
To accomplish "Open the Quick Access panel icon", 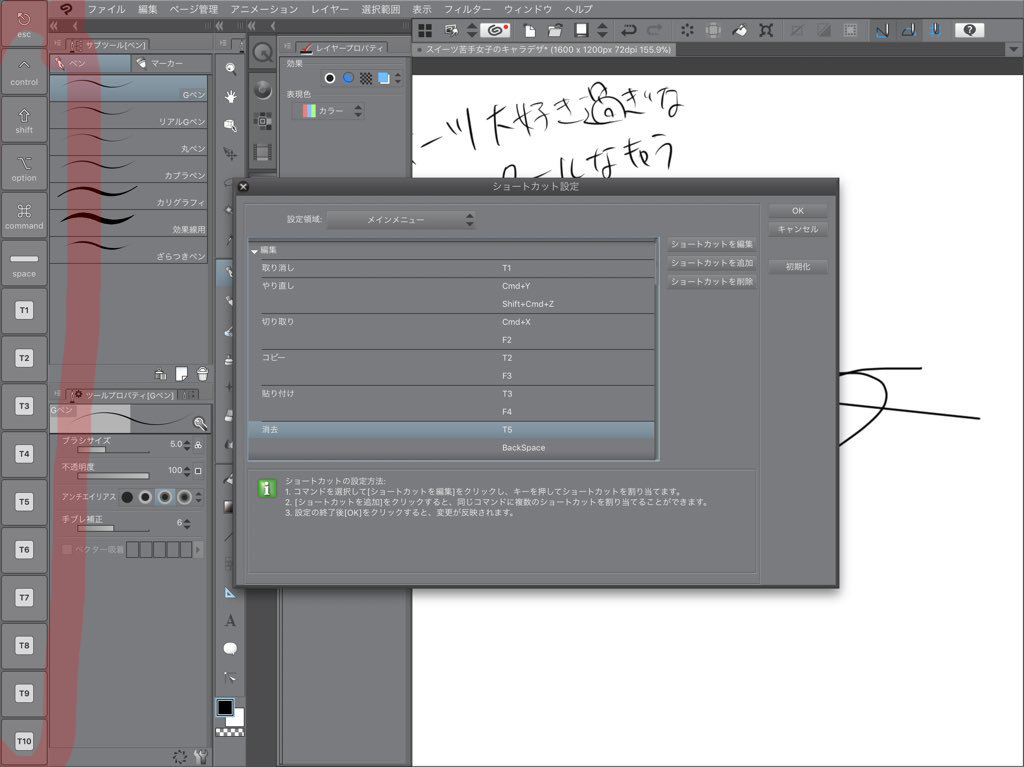I will pyautogui.click(x=263, y=53).
